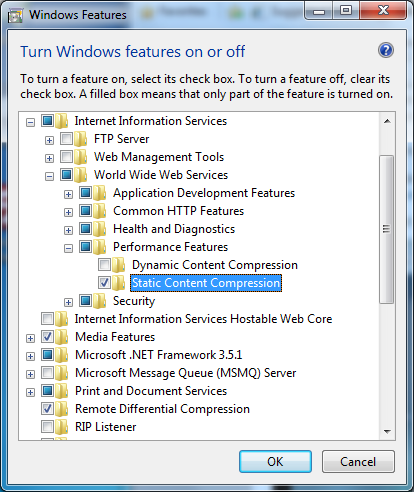Enable the Dynamic Content Compression checkbox
Screen dimensions: 414x492
coord(104,264)
